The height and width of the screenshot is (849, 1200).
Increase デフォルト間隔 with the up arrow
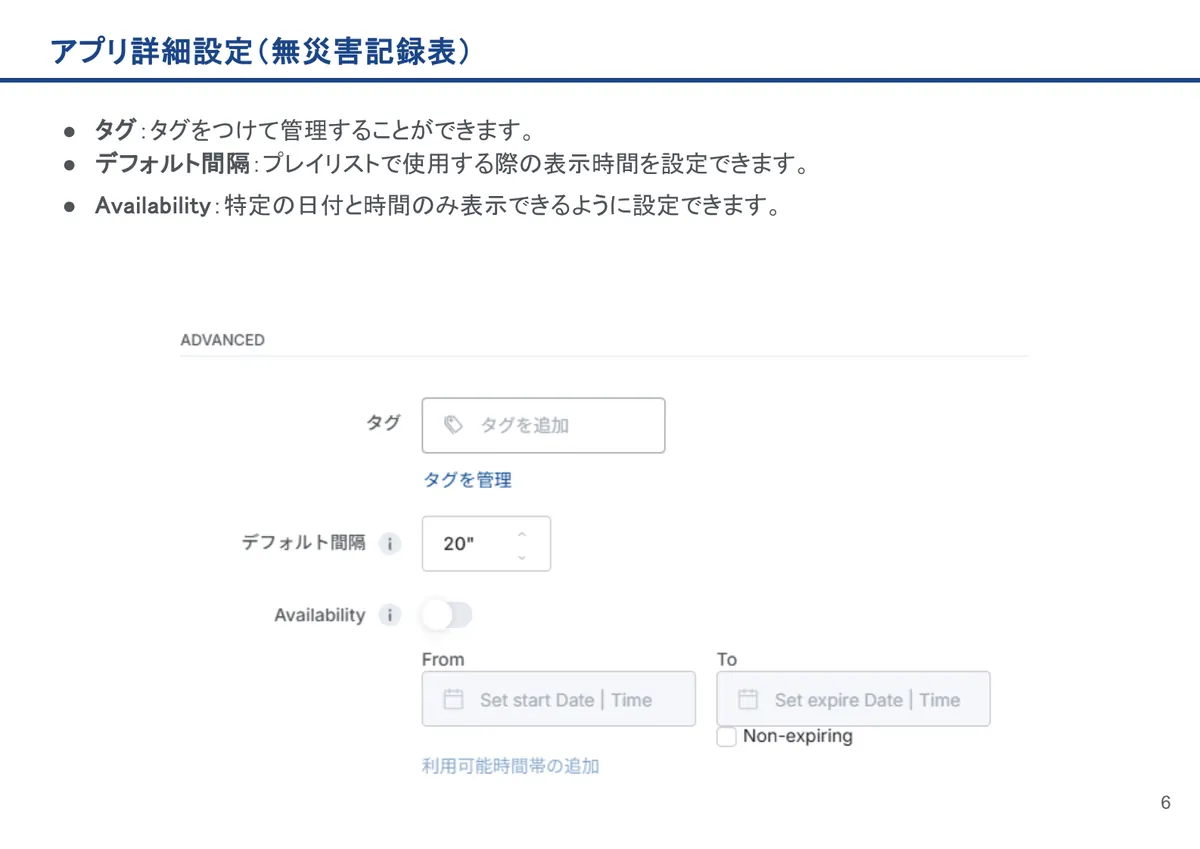click(x=521, y=534)
